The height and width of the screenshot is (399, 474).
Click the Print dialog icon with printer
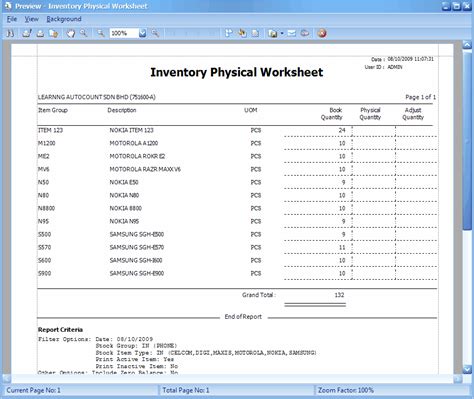click(x=27, y=33)
